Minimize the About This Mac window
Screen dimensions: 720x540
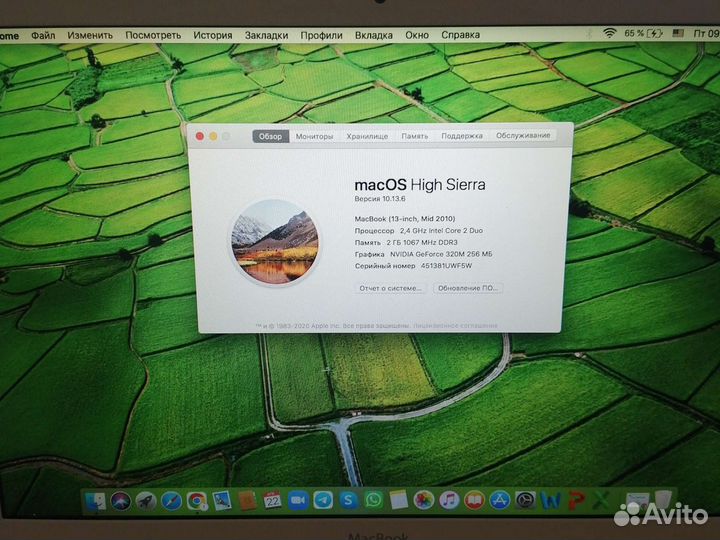click(x=213, y=136)
